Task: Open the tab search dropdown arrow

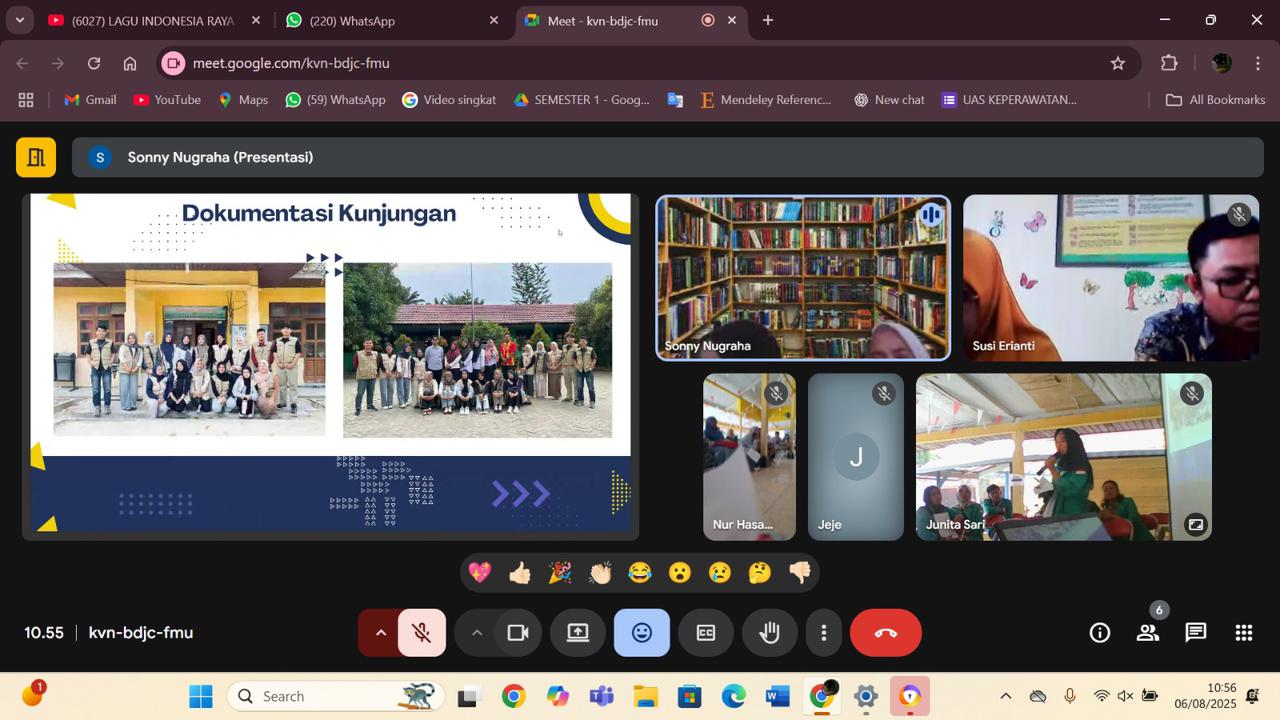Action: click(20, 20)
